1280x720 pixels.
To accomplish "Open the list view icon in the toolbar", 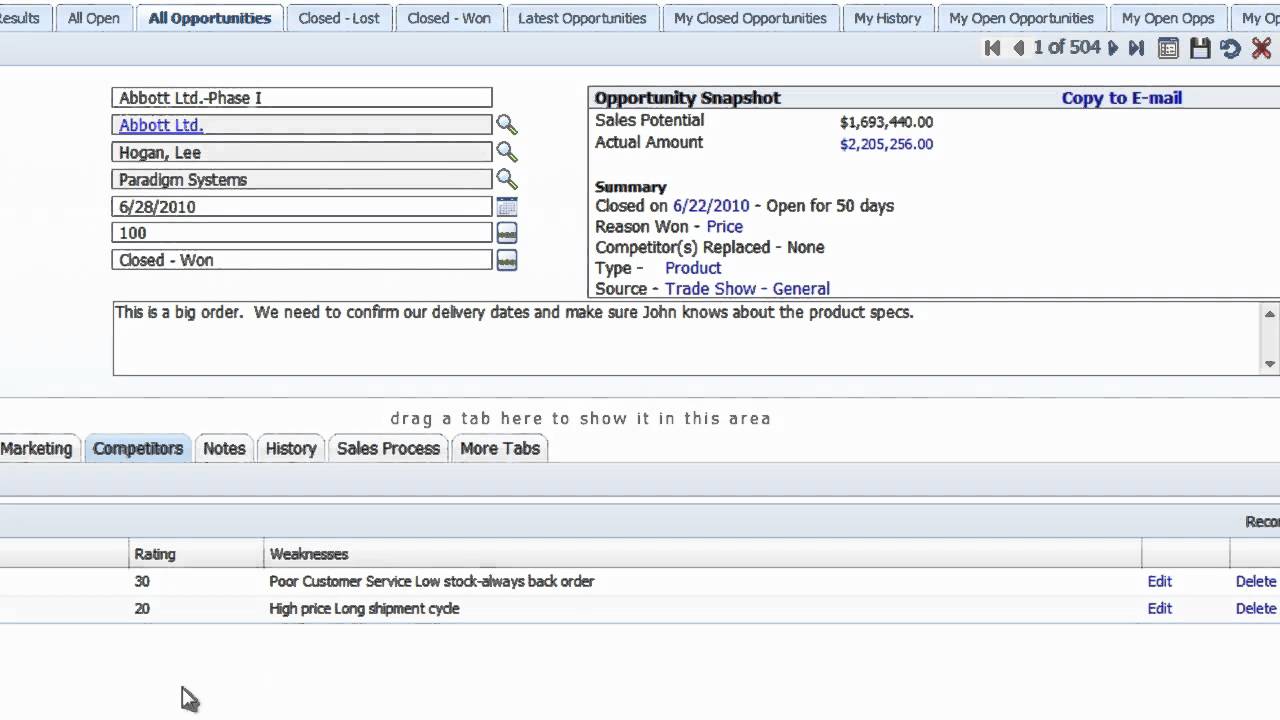I will tap(1168, 48).
